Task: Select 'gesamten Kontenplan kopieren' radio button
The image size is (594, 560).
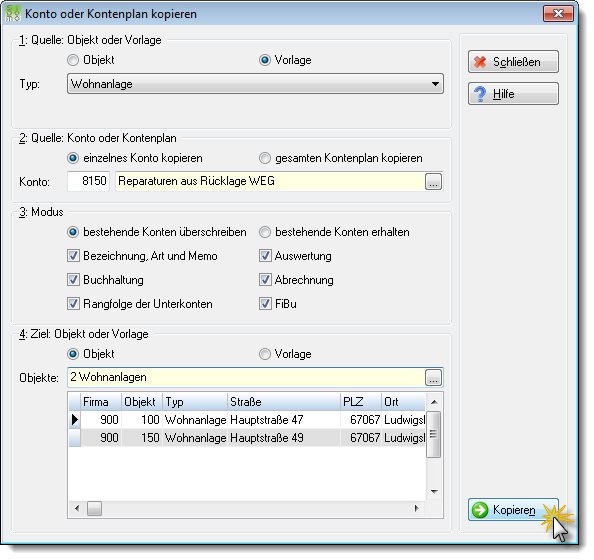Action: click(x=265, y=158)
